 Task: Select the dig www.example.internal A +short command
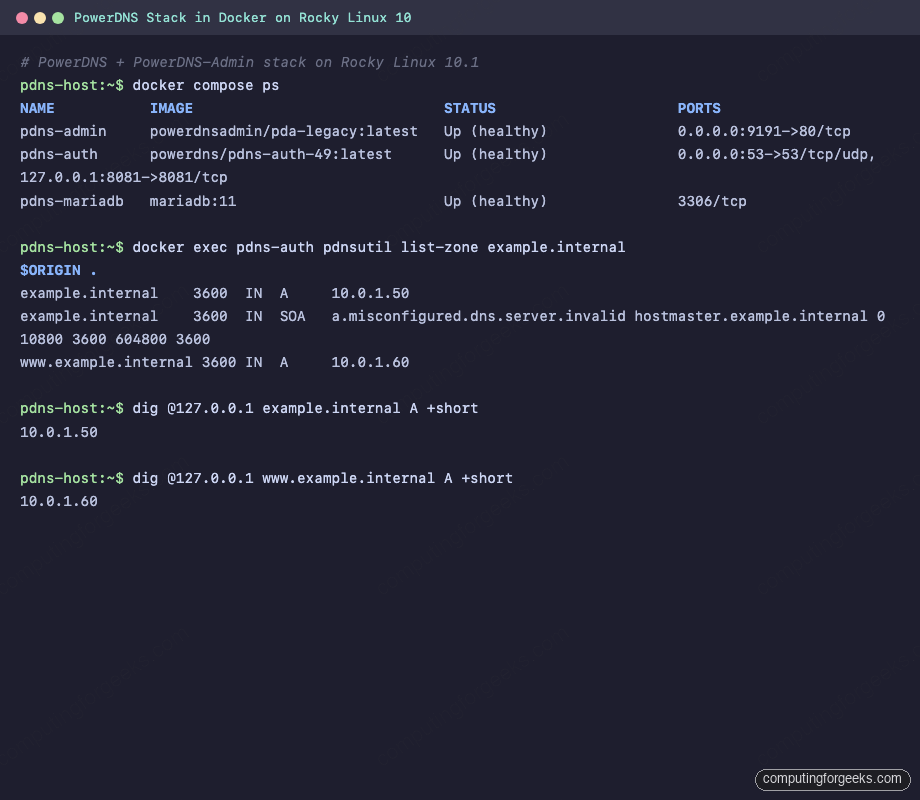pyautogui.click(x=322, y=478)
